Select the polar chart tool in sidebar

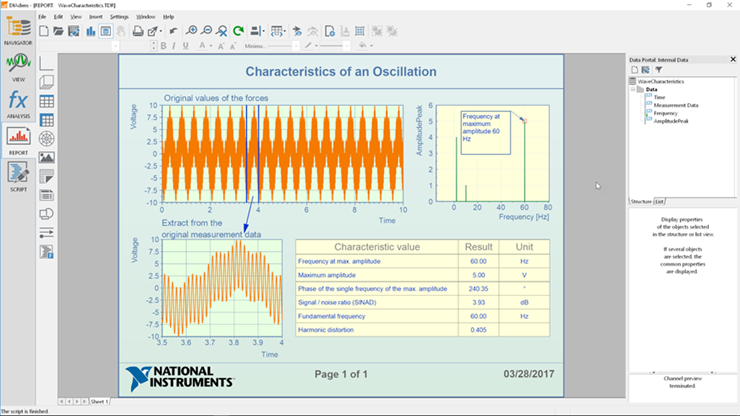click(46, 138)
